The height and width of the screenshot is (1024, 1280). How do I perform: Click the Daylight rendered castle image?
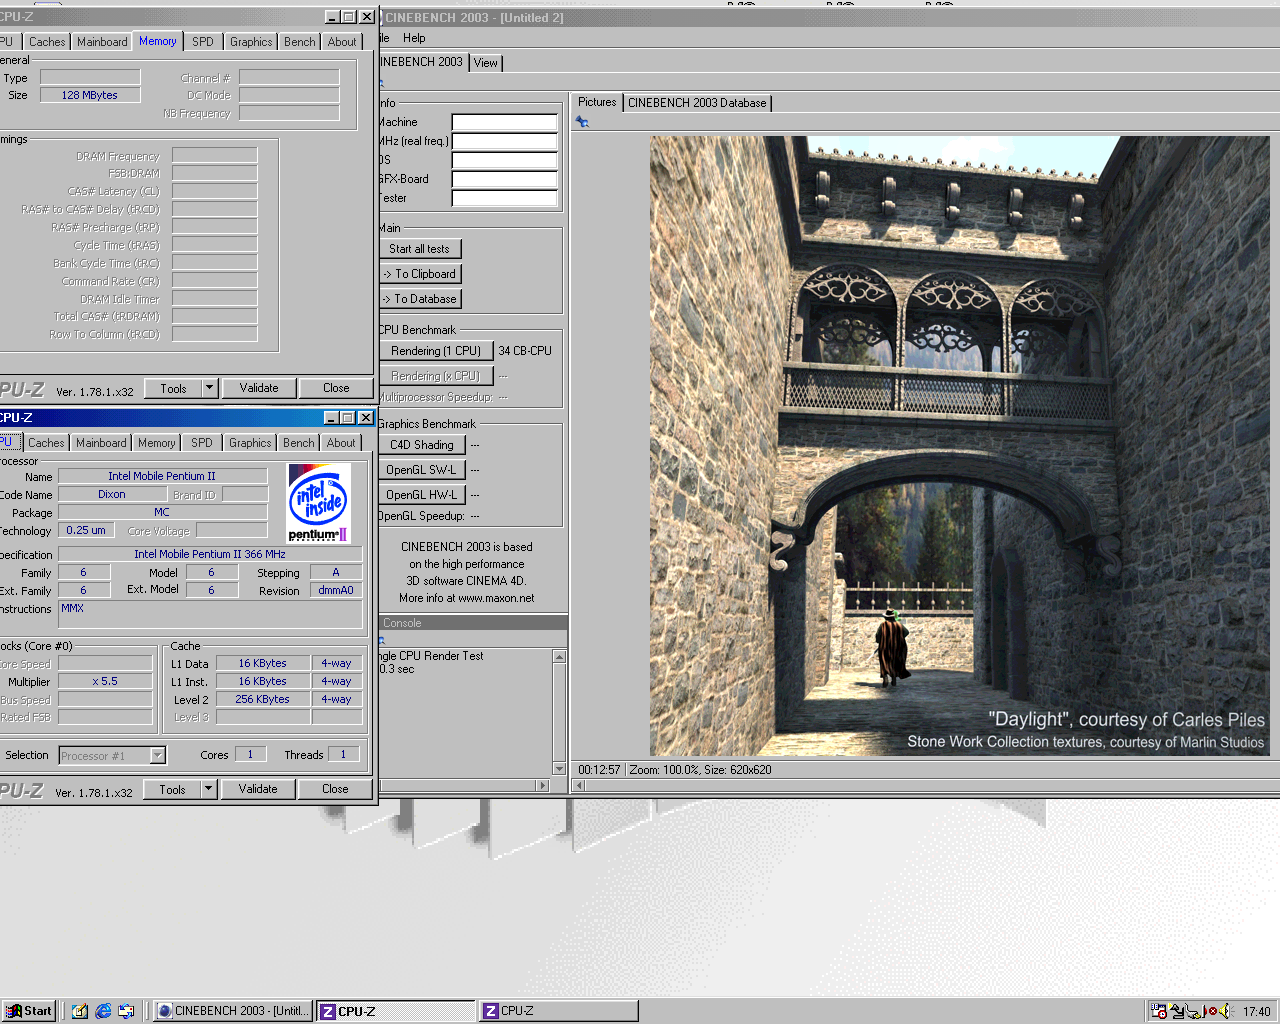960,446
